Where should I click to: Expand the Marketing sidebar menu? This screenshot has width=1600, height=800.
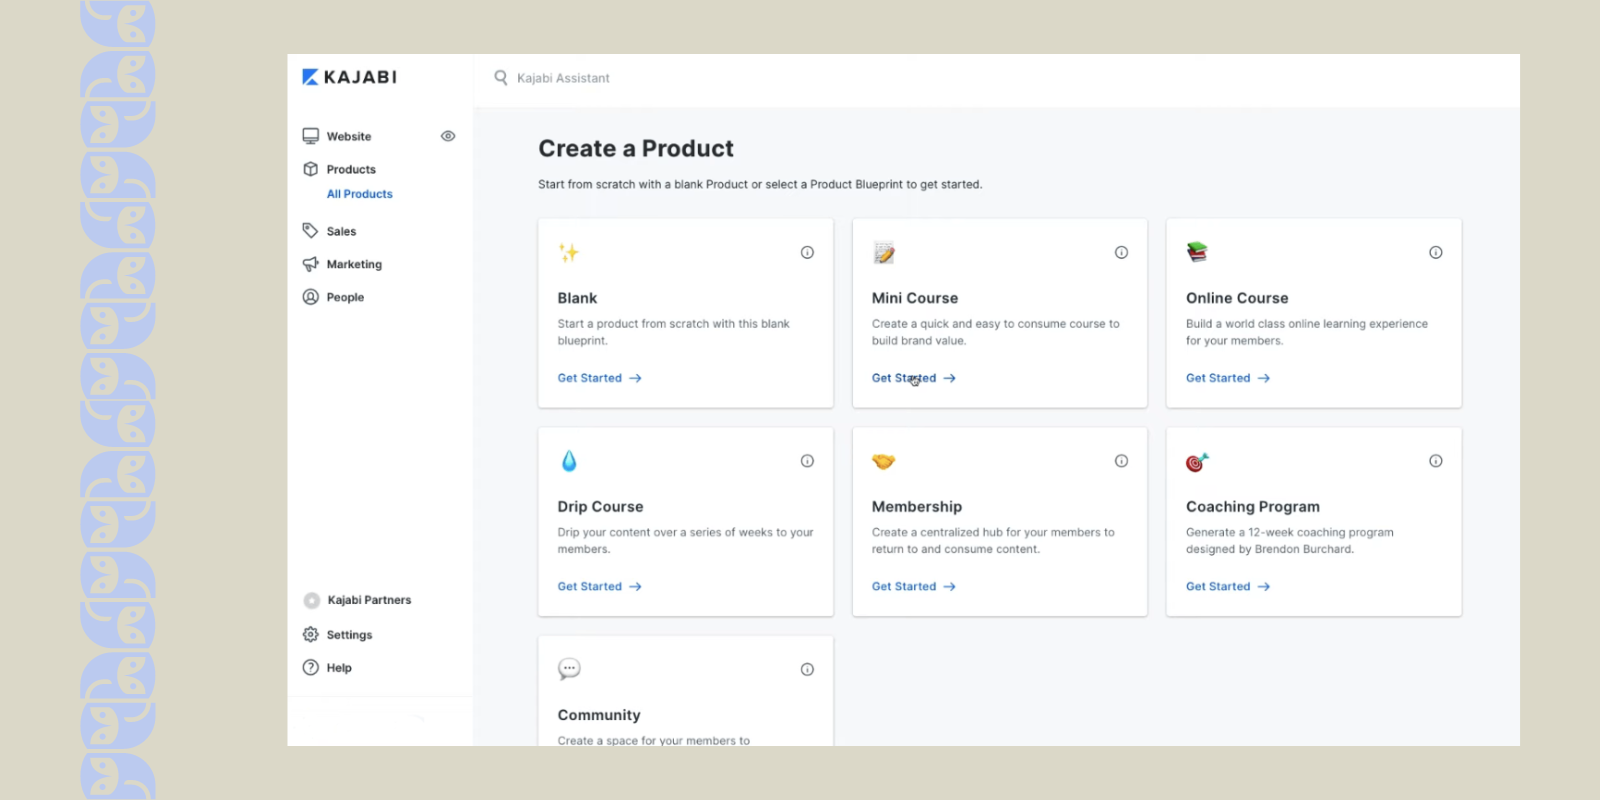pyautogui.click(x=342, y=264)
